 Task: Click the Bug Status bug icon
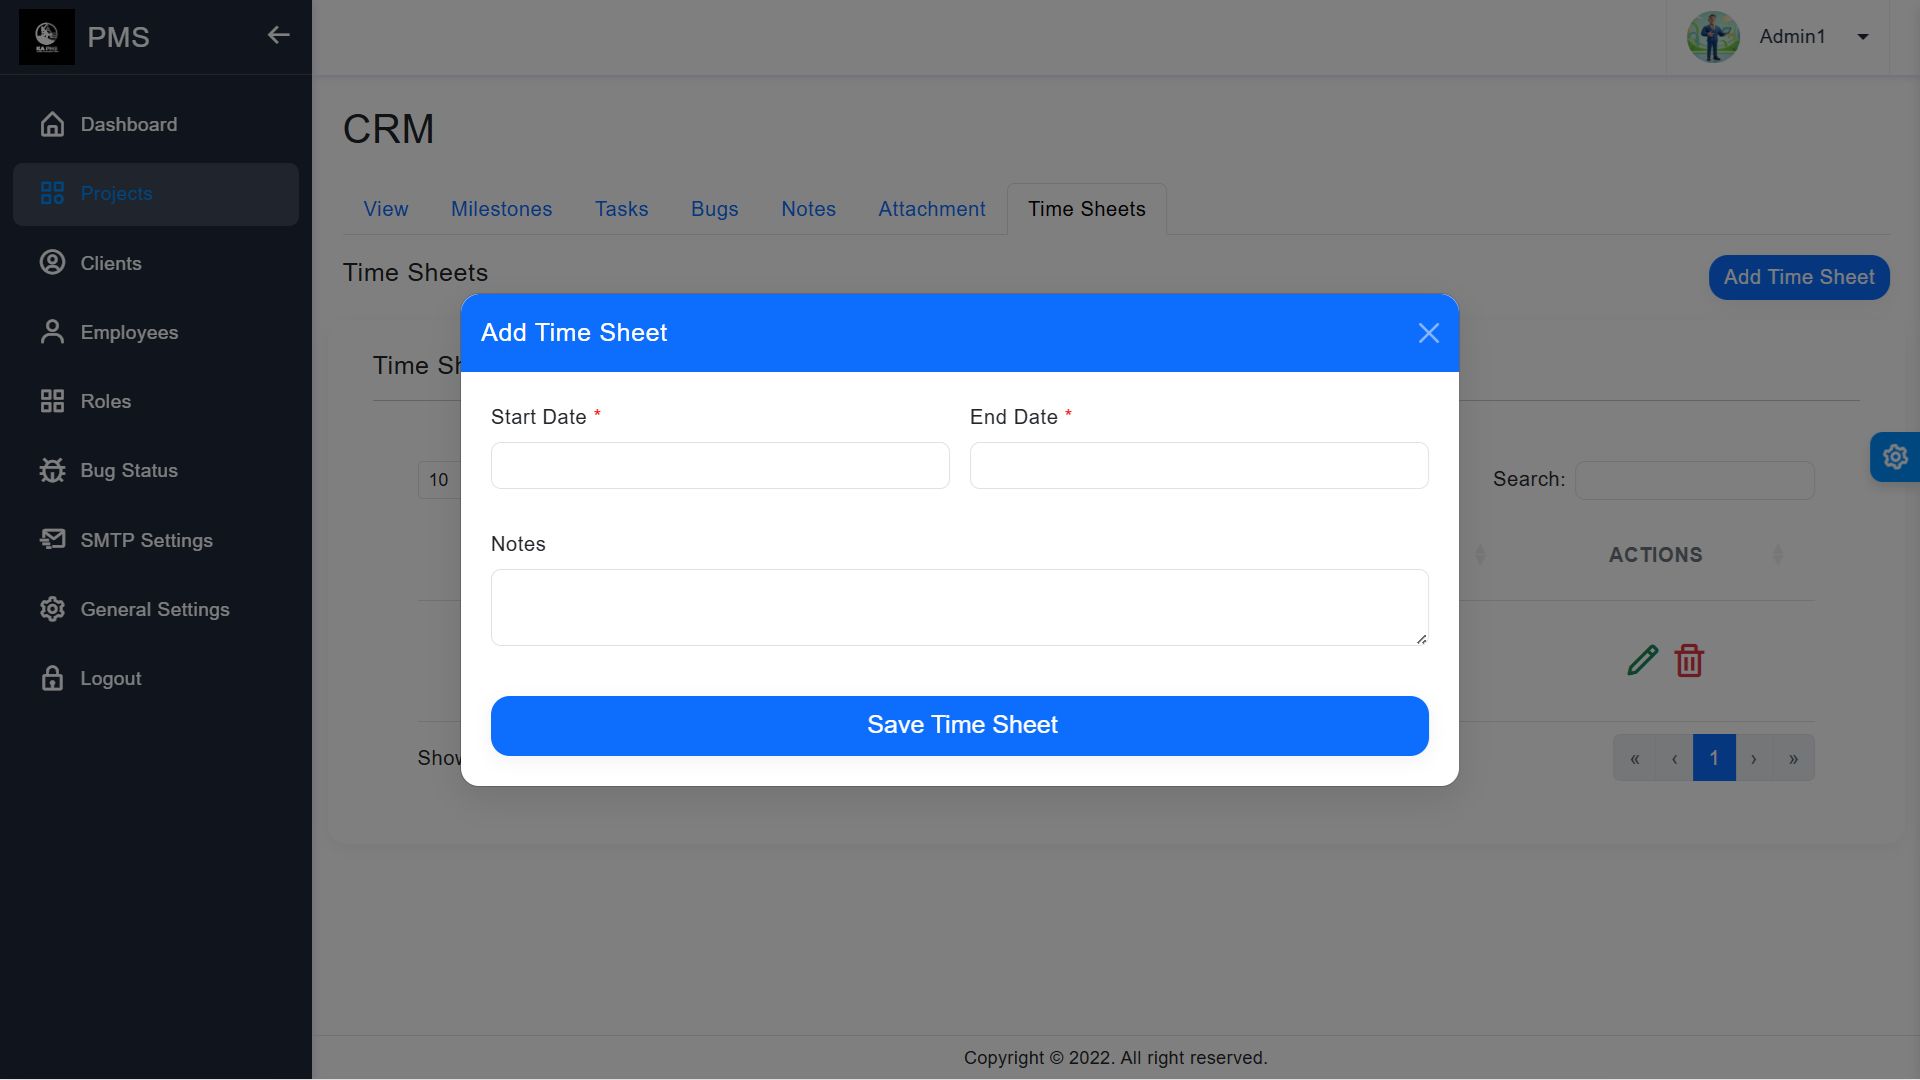[52, 470]
